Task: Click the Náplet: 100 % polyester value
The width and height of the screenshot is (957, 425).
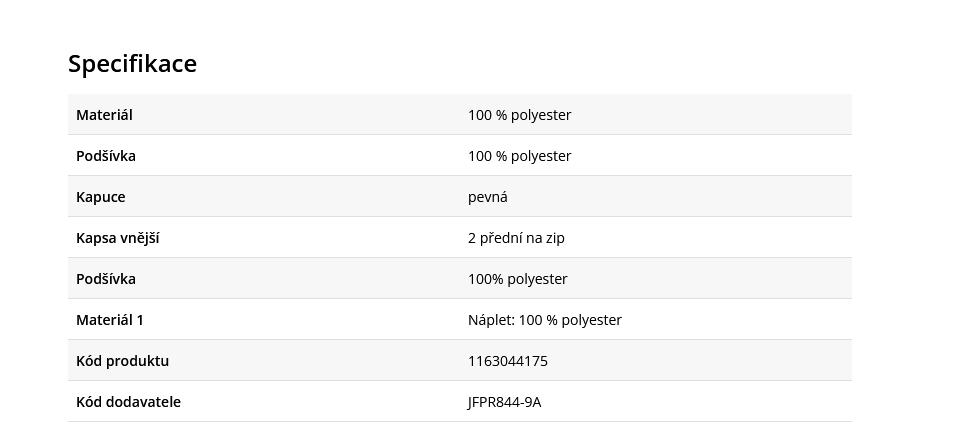Action: point(545,319)
